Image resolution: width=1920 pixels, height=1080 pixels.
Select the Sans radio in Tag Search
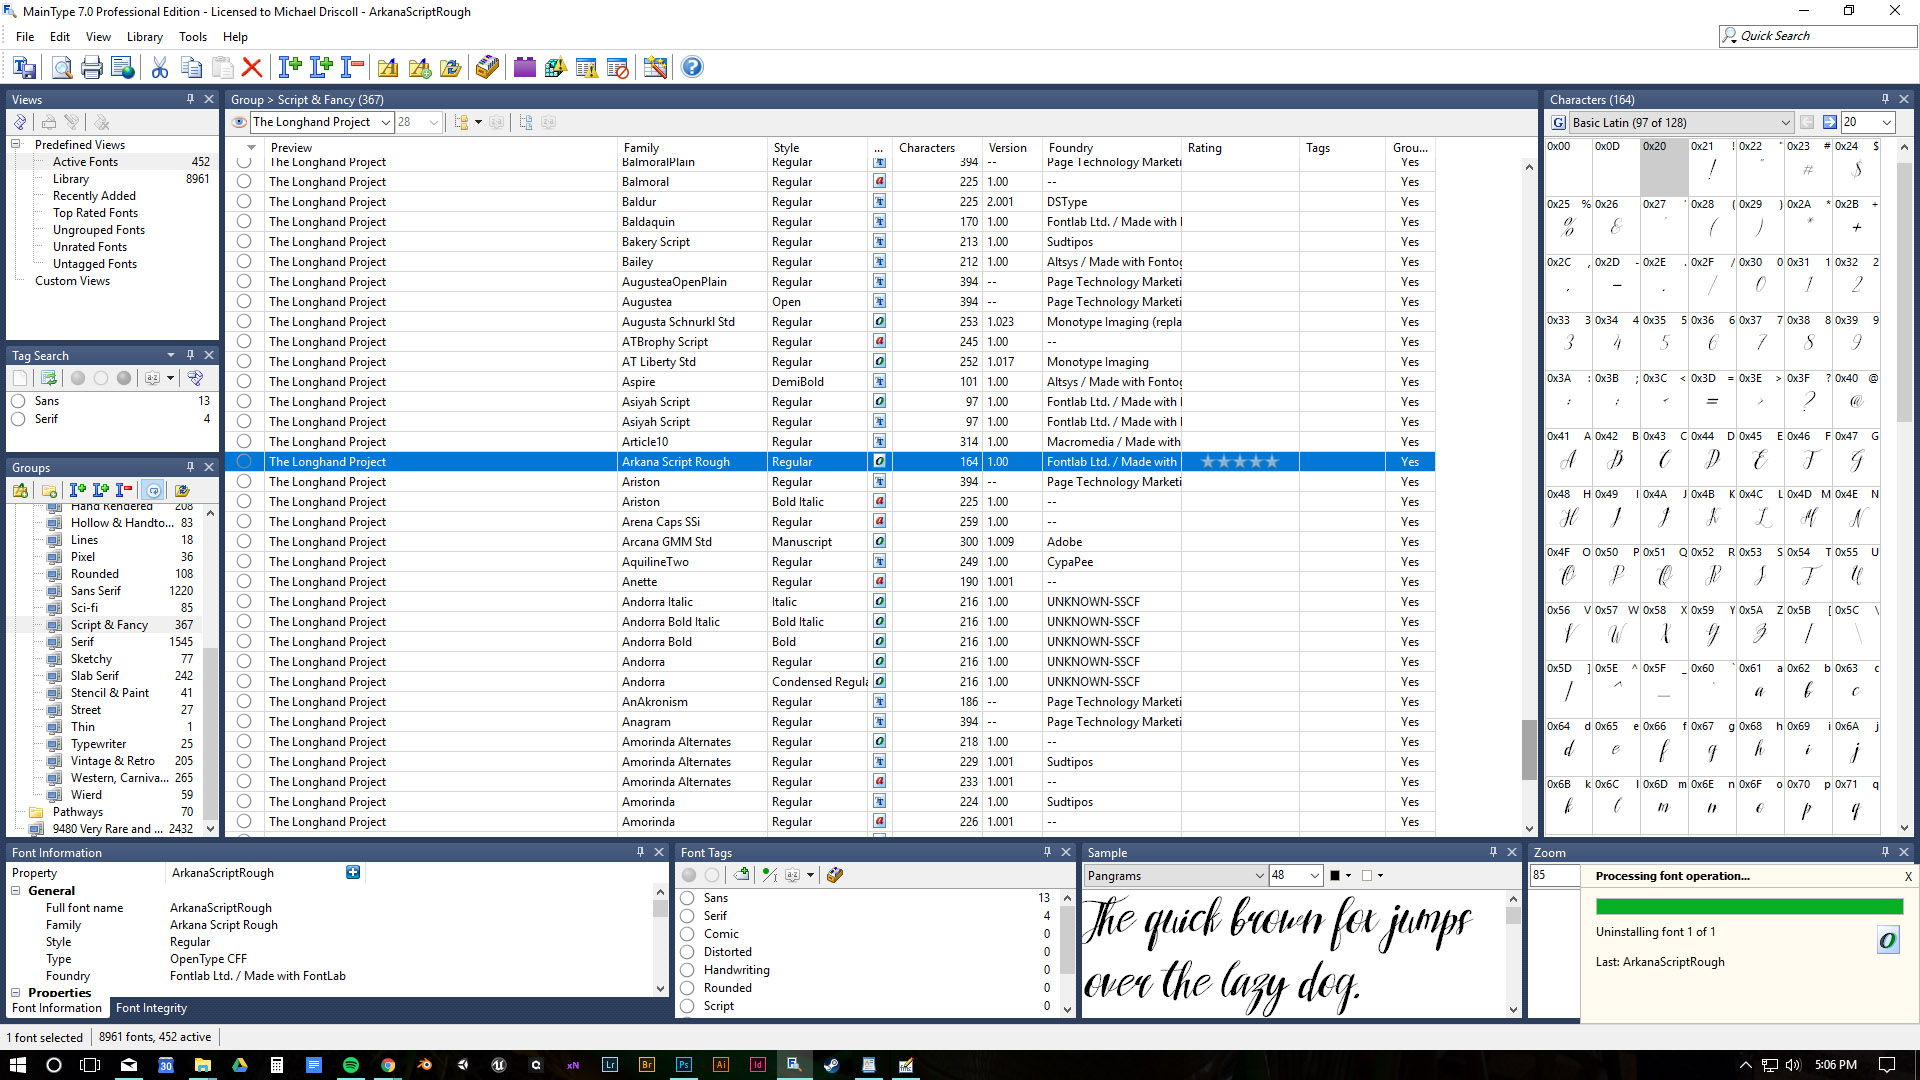(x=18, y=401)
